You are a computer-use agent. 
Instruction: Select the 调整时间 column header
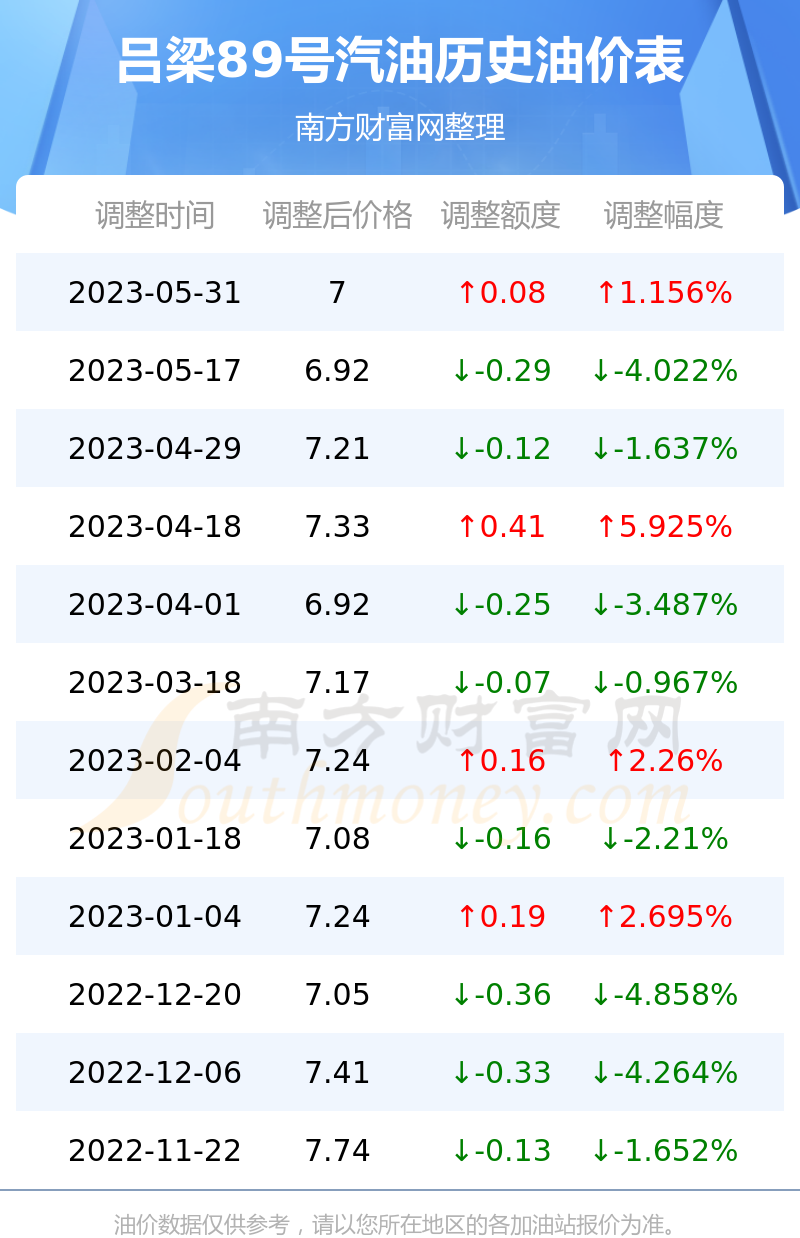click(x=155, y=215)
